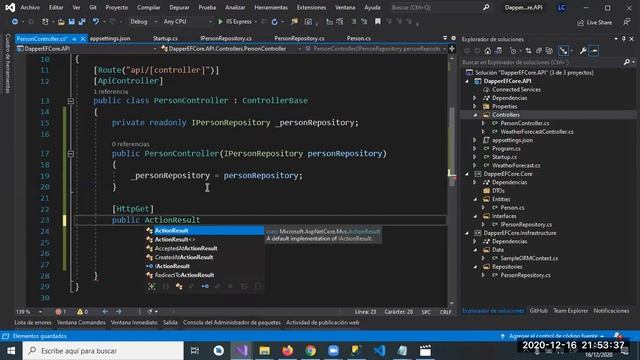Open the Archivo menu
640x360 pixels.
(30, 7)
